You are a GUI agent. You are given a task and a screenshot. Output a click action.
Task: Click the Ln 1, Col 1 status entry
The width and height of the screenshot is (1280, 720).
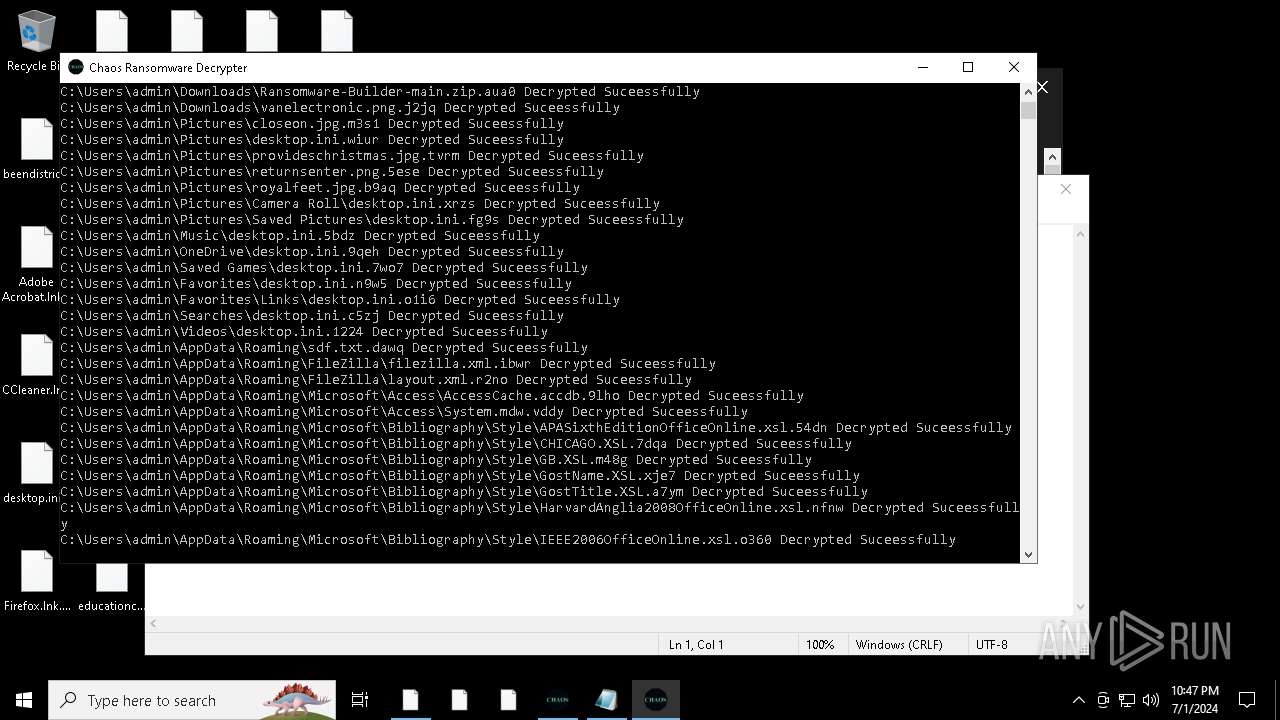click(696, 645)
